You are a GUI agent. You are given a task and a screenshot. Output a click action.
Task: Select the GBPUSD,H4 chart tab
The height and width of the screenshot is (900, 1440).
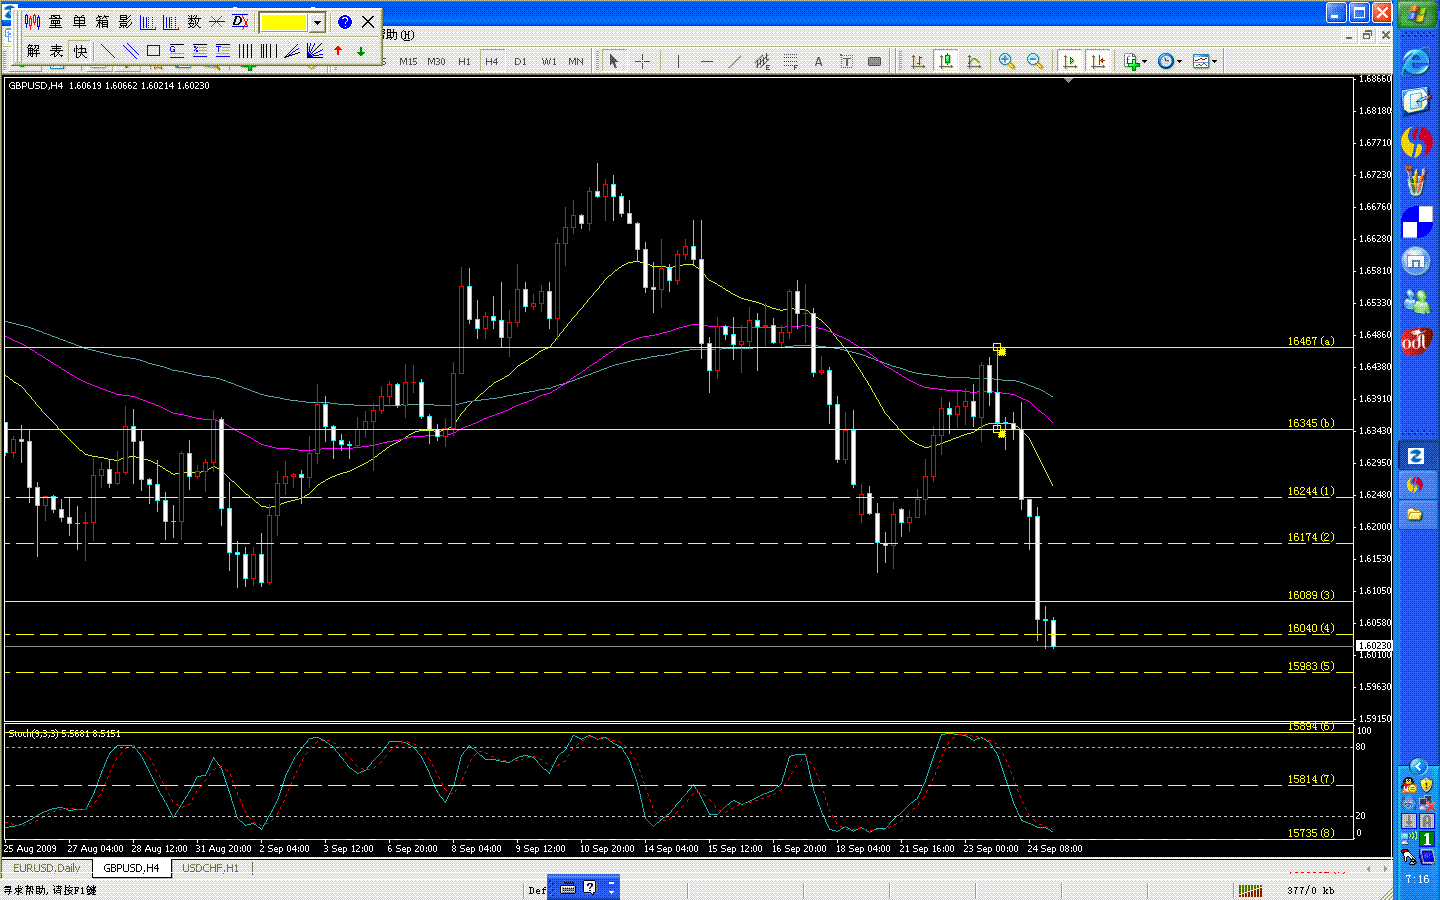coord(131,868)
